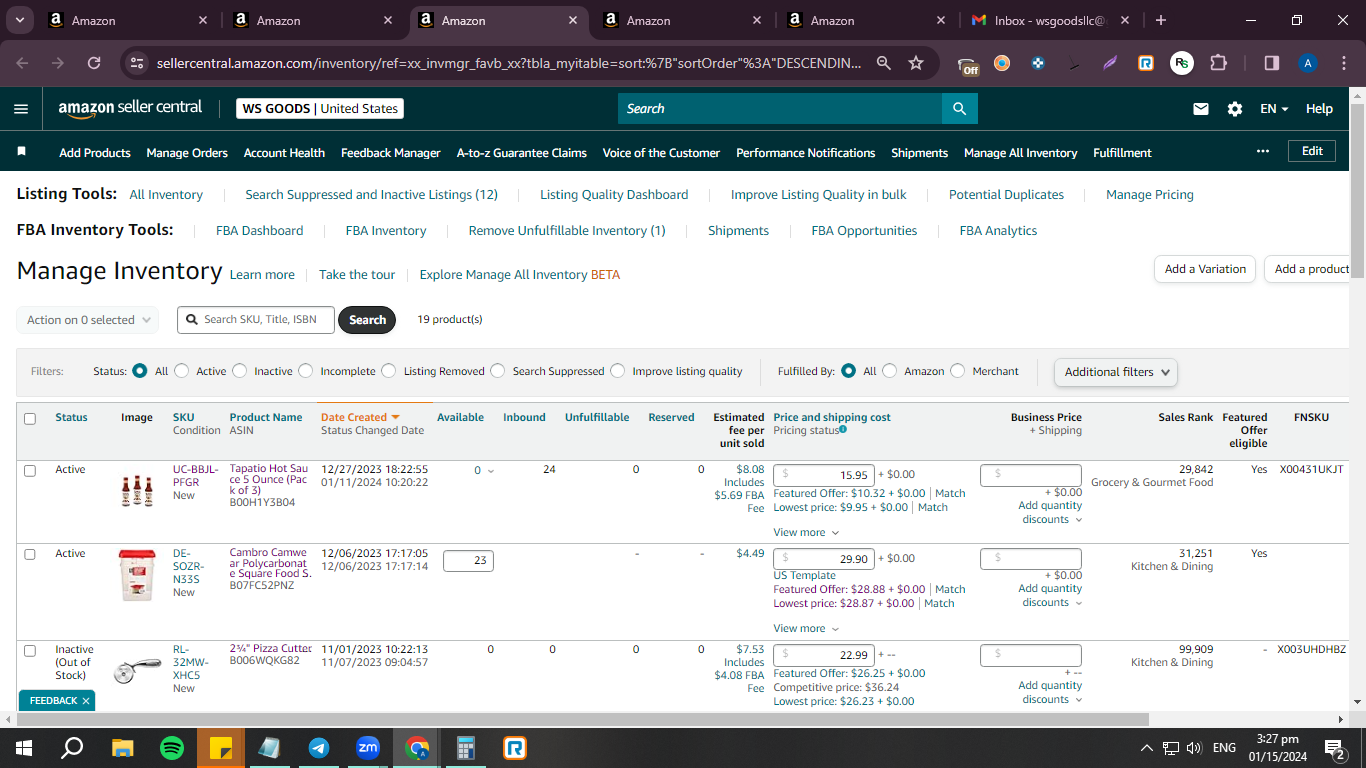Image resolution: width=1366 pixels, height=768 pixels.
Task: Expand the Additional filters dropdown
Action: (1116, 372)
